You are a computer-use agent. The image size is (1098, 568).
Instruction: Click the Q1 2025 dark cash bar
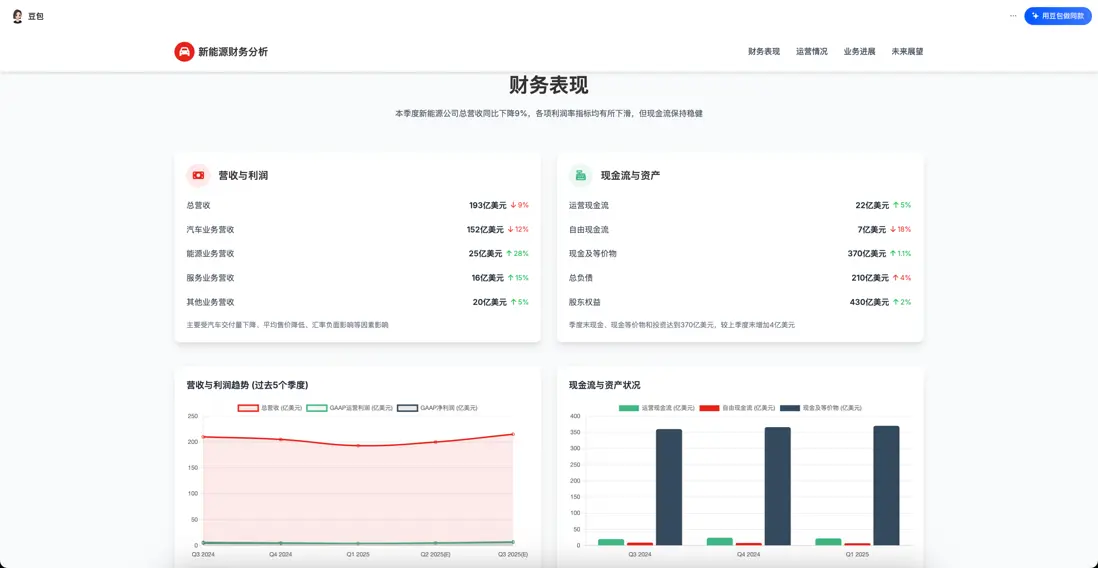click(x=886, y=486)
